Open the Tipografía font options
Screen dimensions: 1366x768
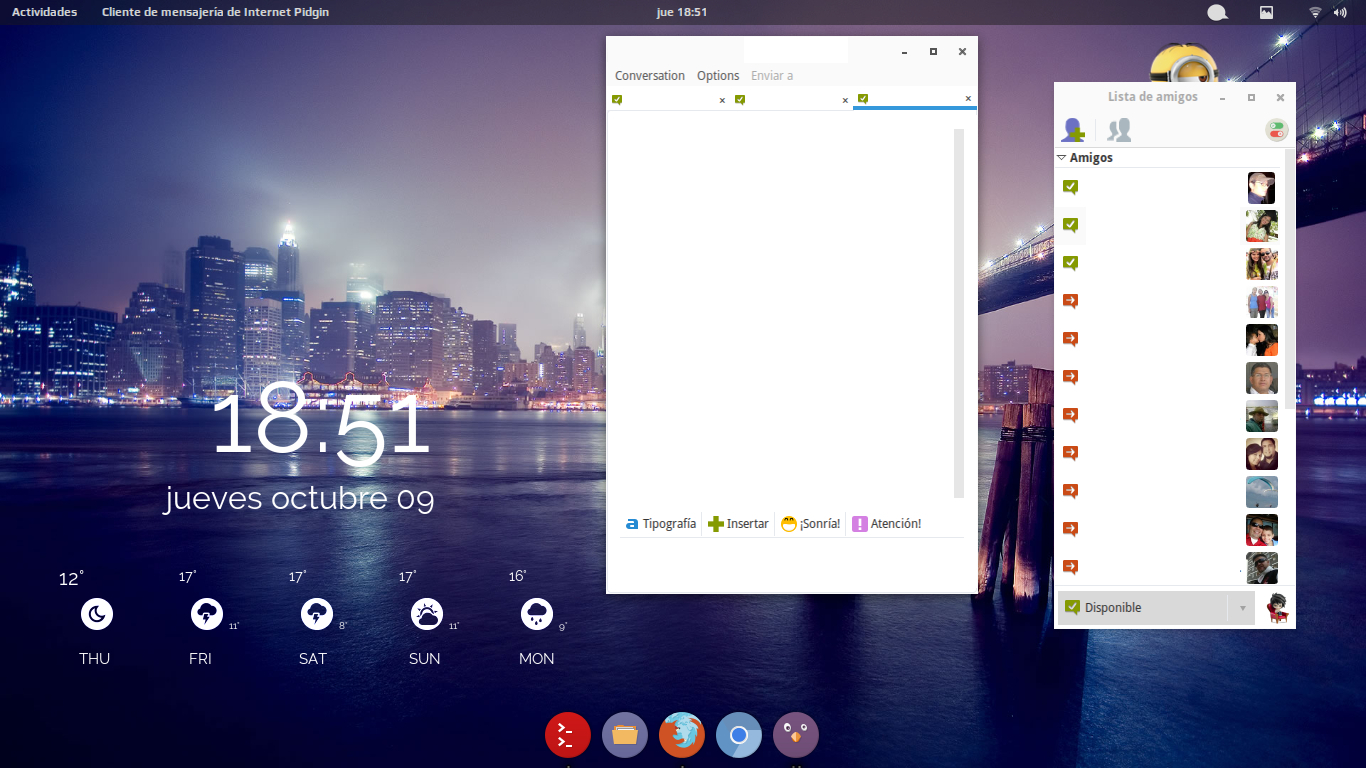(x=661, y=524)
